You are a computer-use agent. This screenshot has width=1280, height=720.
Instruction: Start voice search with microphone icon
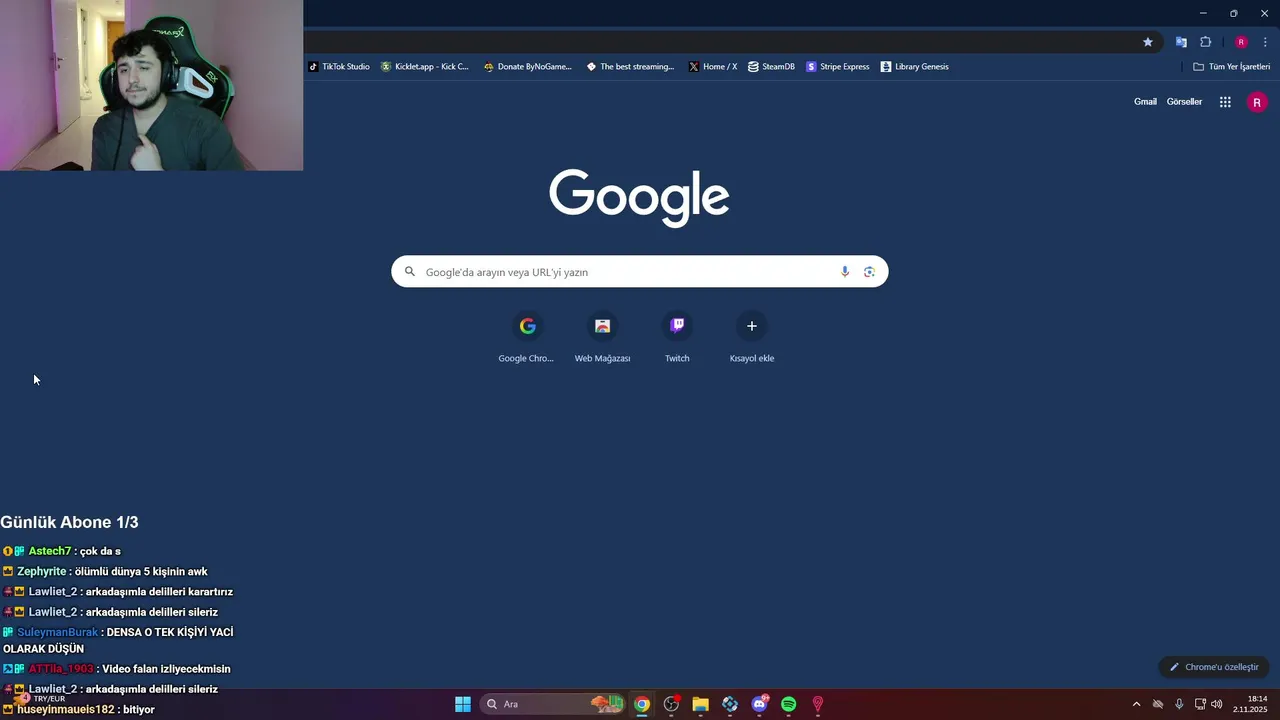845,272
